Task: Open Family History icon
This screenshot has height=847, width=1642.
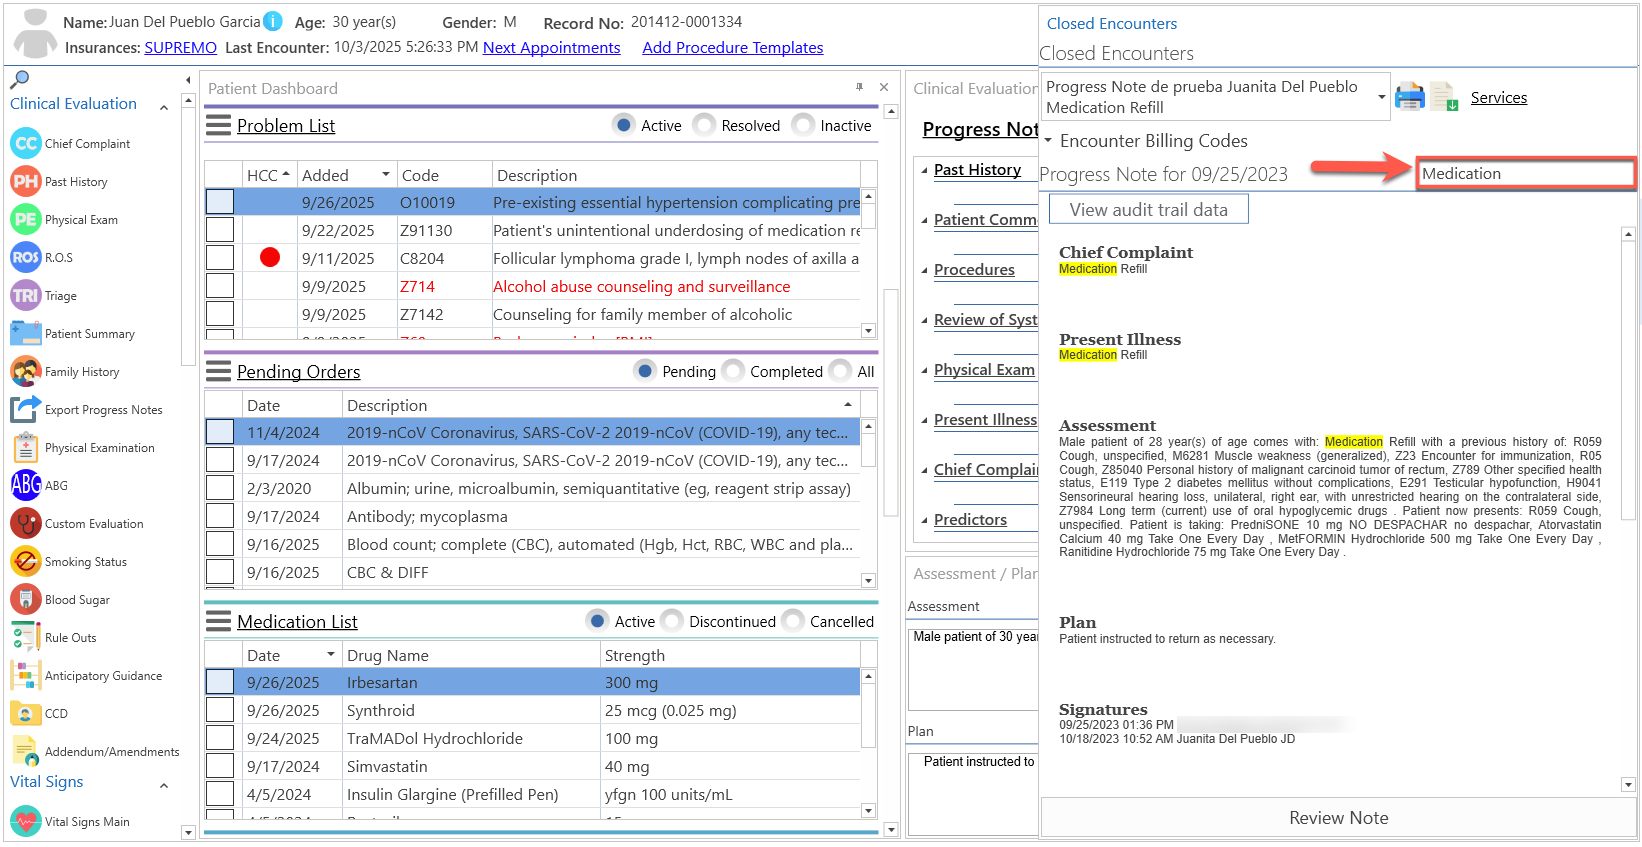Action: pos(26,372)
